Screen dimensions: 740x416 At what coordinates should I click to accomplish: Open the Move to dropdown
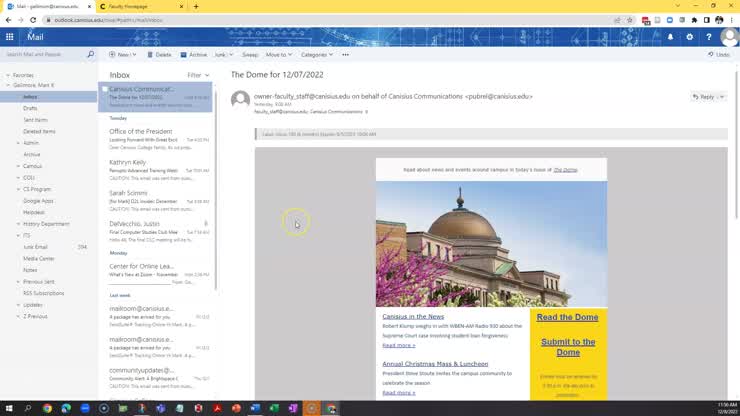point(278,55)
